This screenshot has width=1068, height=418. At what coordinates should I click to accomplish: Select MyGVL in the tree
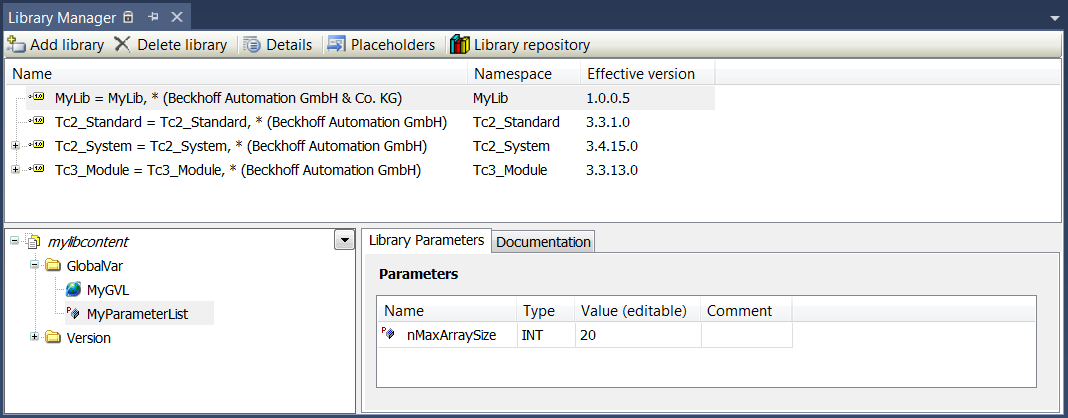click(x=108, y=290)
